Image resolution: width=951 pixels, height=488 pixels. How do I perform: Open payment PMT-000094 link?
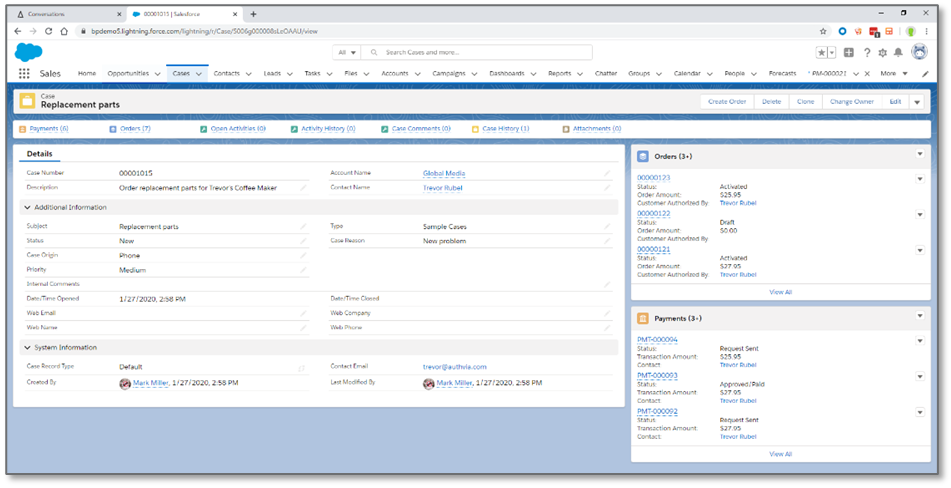[657, 340]
